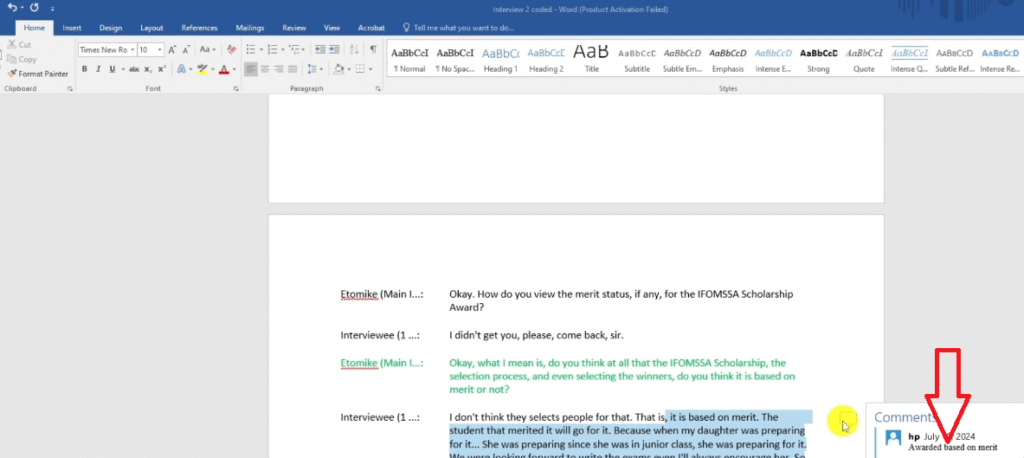
Task: Apply Bold formatting
Action: (85, 69)
